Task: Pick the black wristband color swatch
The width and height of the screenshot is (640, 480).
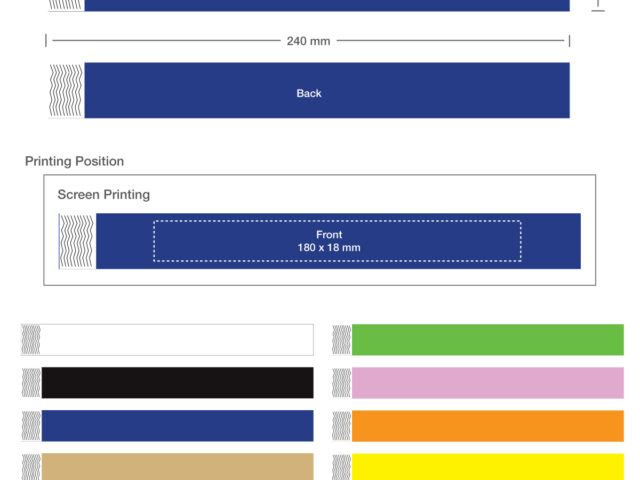Action: click(177, 383)
